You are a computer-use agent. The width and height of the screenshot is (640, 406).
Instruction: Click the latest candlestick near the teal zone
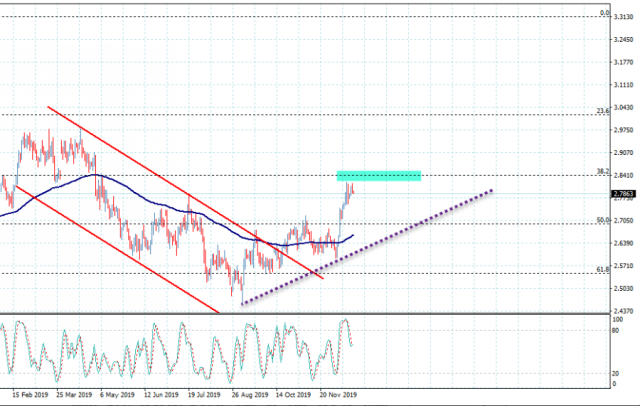tap(351, 189)
